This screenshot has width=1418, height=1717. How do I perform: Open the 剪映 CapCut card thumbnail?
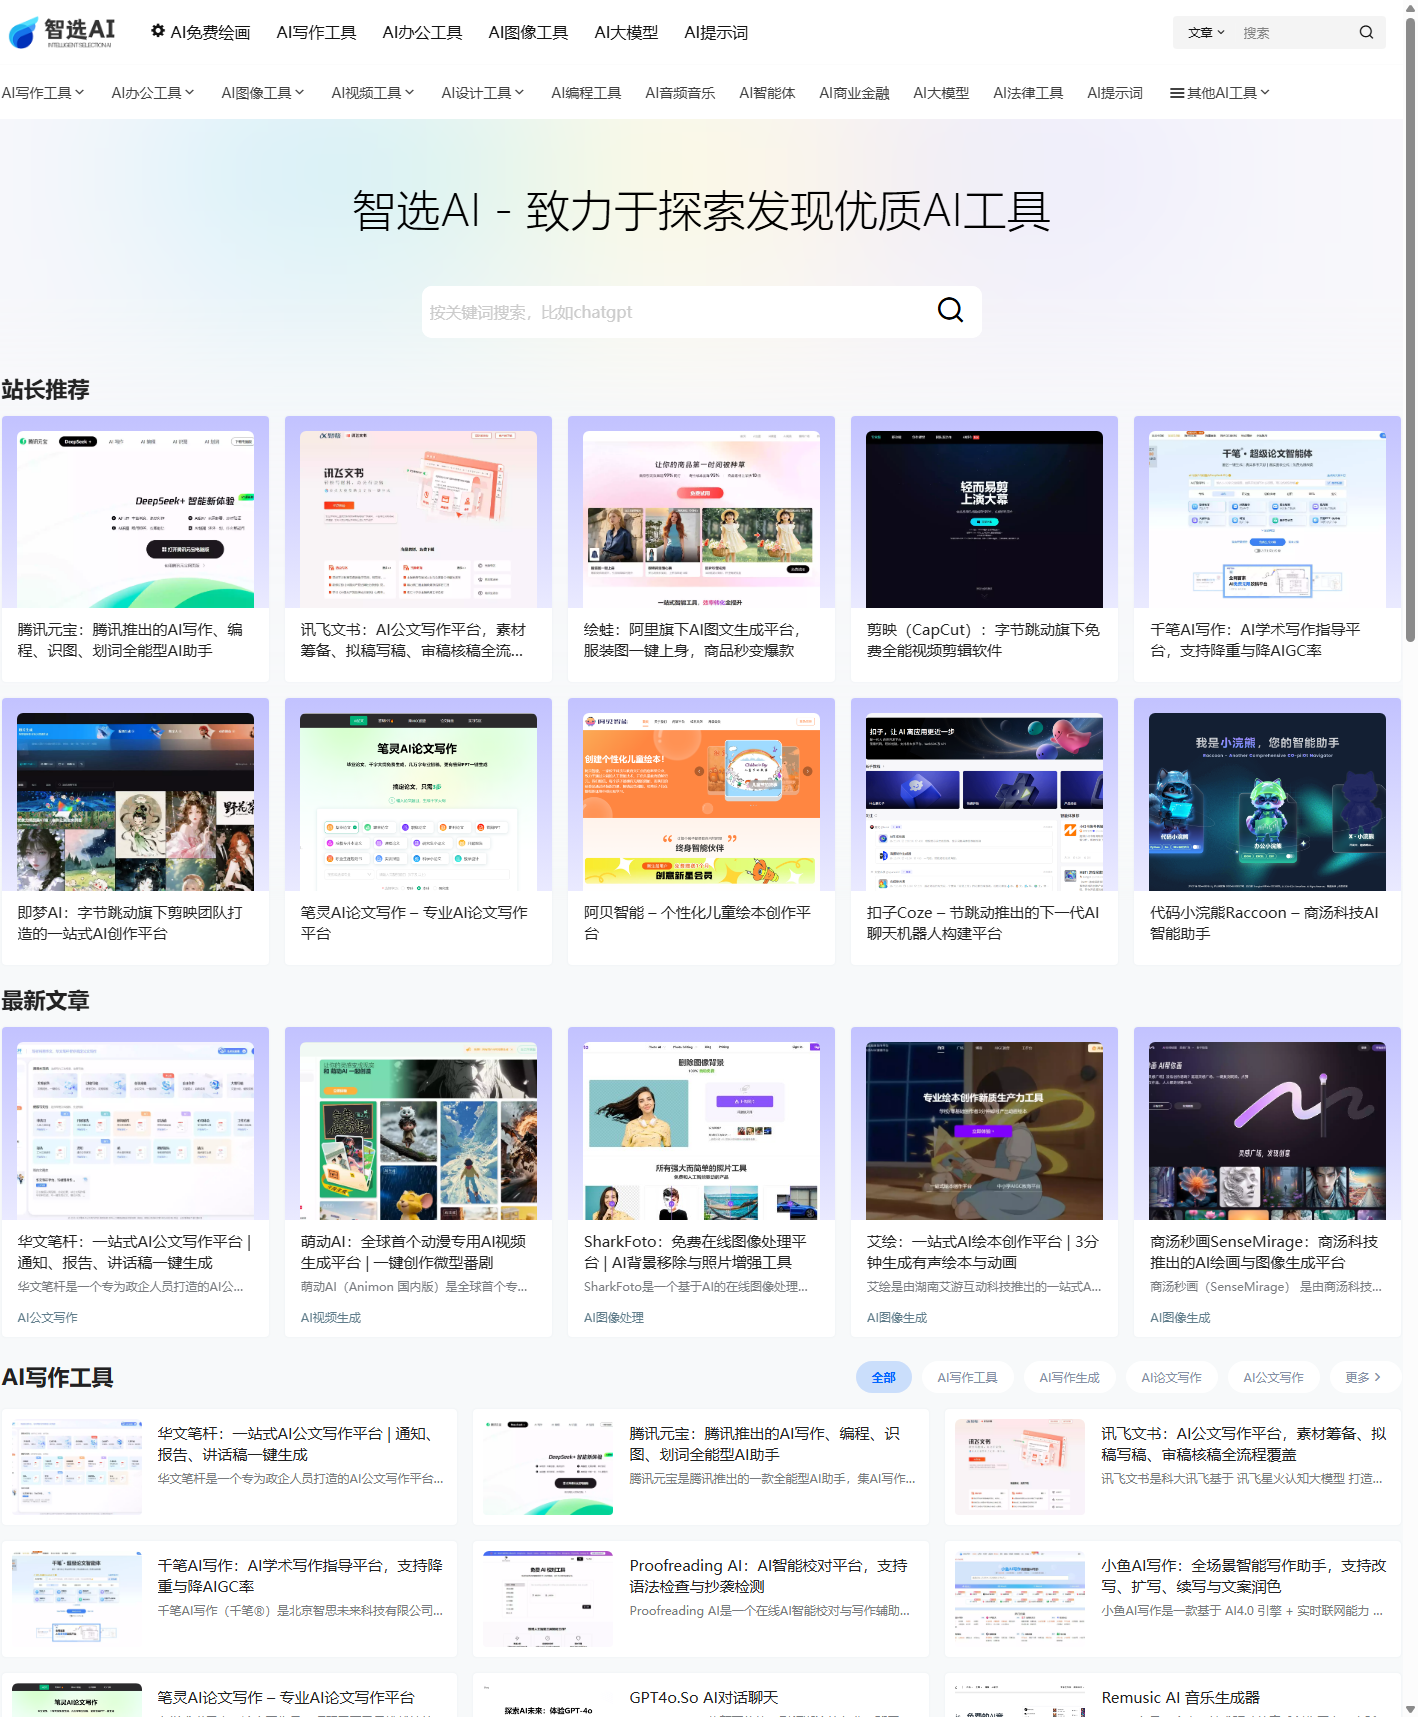(984, 519)
